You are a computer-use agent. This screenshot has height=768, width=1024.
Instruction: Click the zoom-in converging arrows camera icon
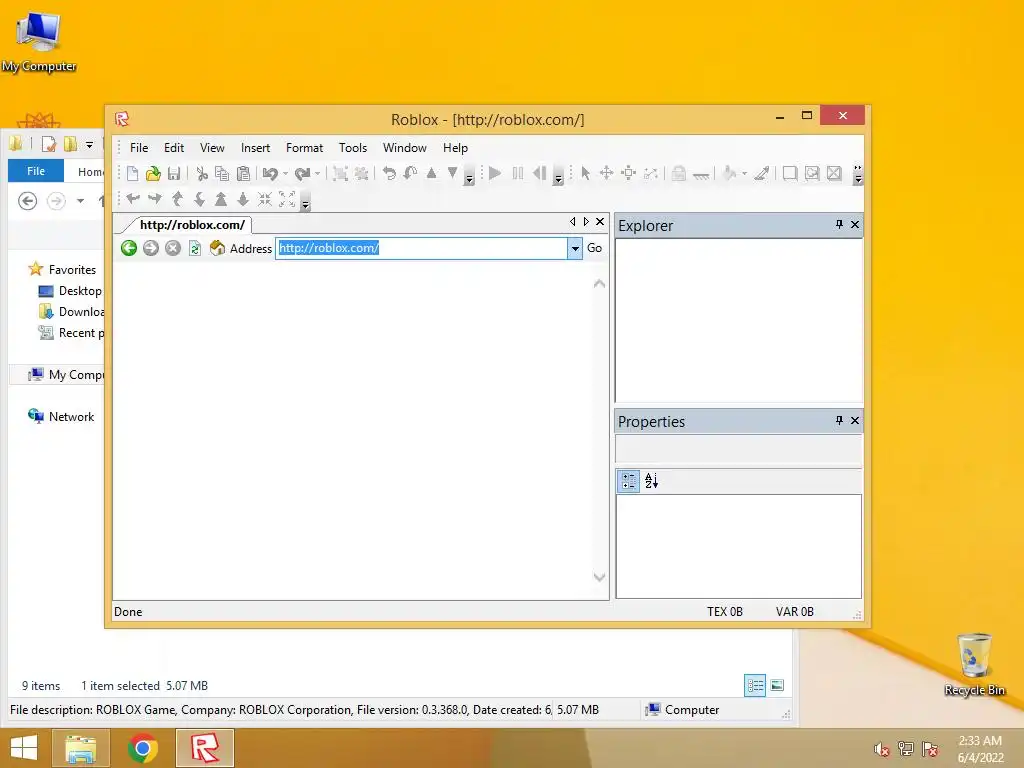(x=264, y=199)
